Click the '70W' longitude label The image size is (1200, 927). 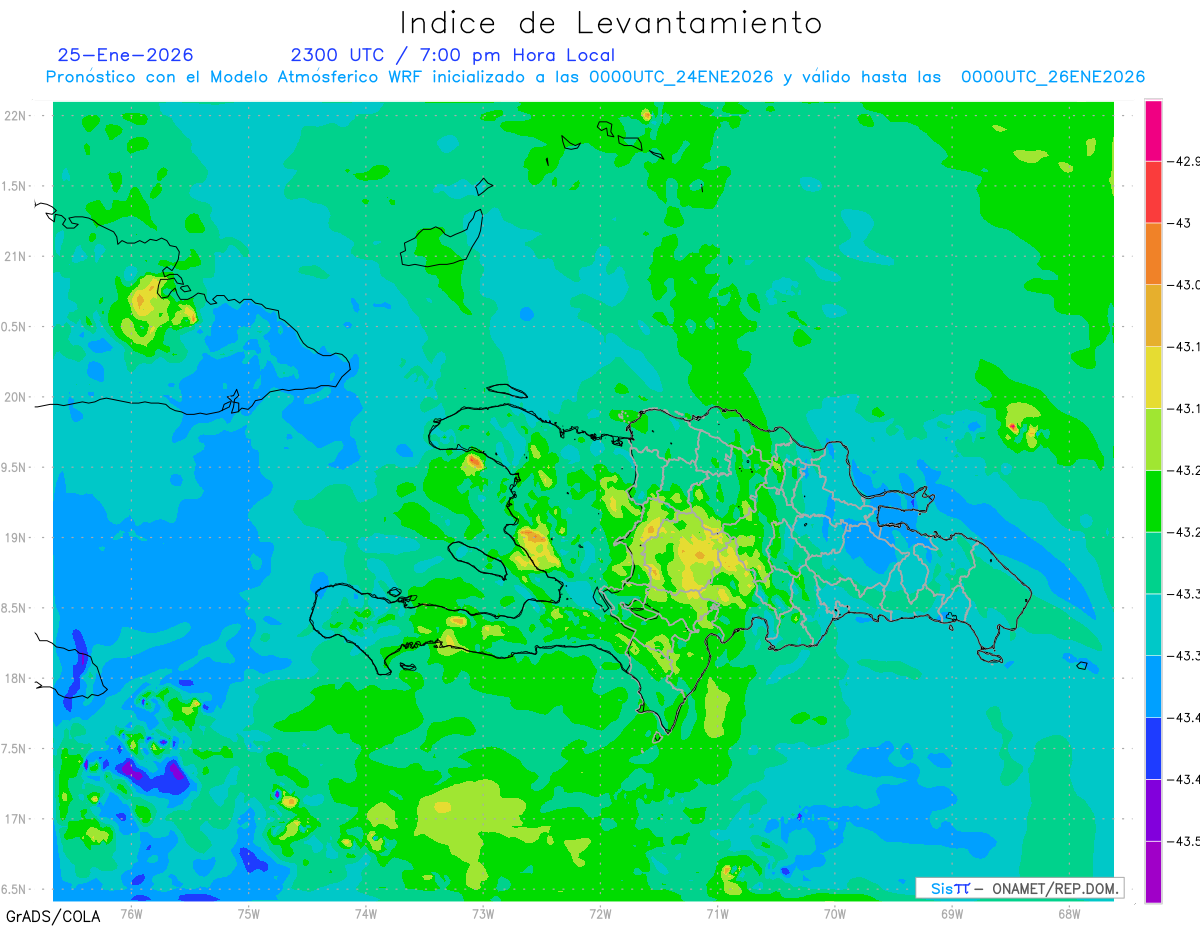coord(834,912)
